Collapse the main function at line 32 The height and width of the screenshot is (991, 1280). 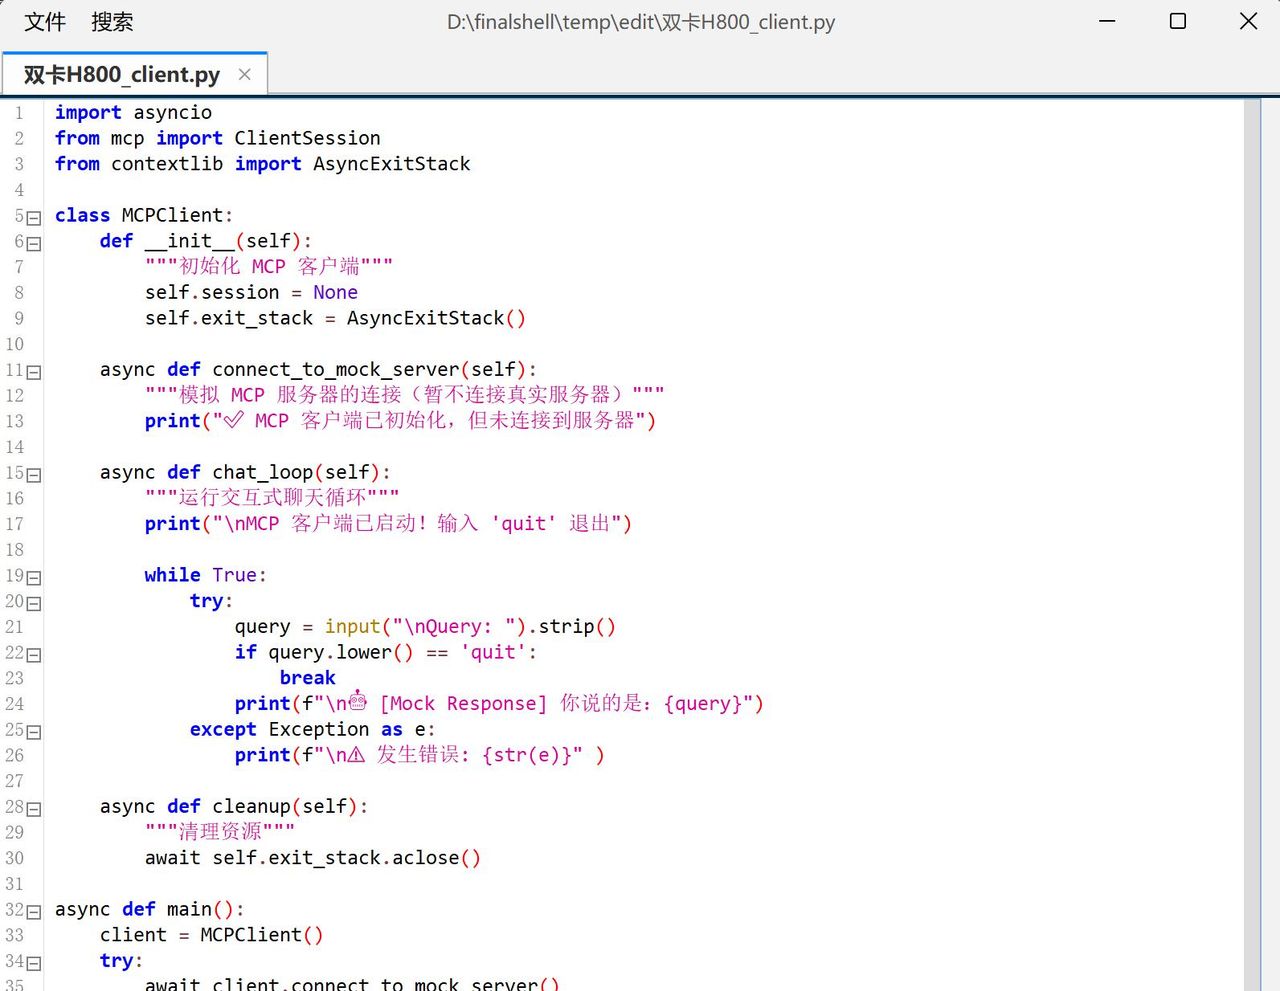[34, 912]
